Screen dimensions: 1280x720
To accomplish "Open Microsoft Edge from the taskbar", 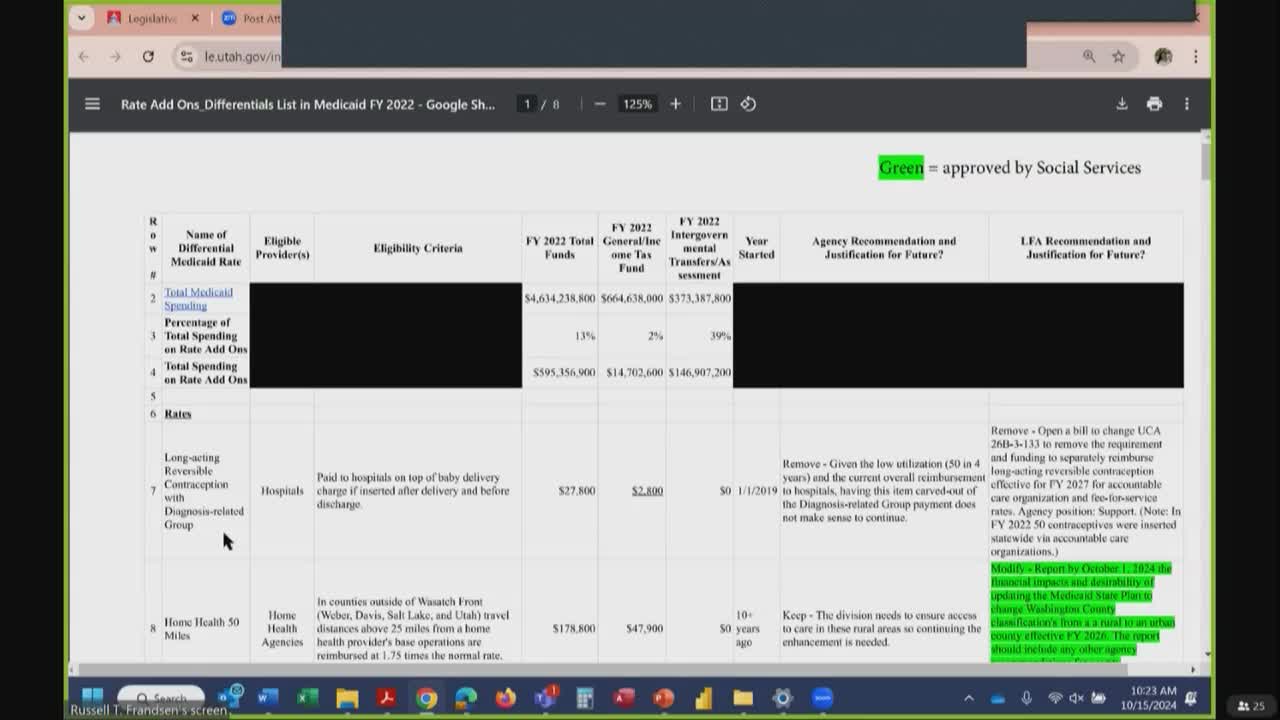I will [466, 698].
